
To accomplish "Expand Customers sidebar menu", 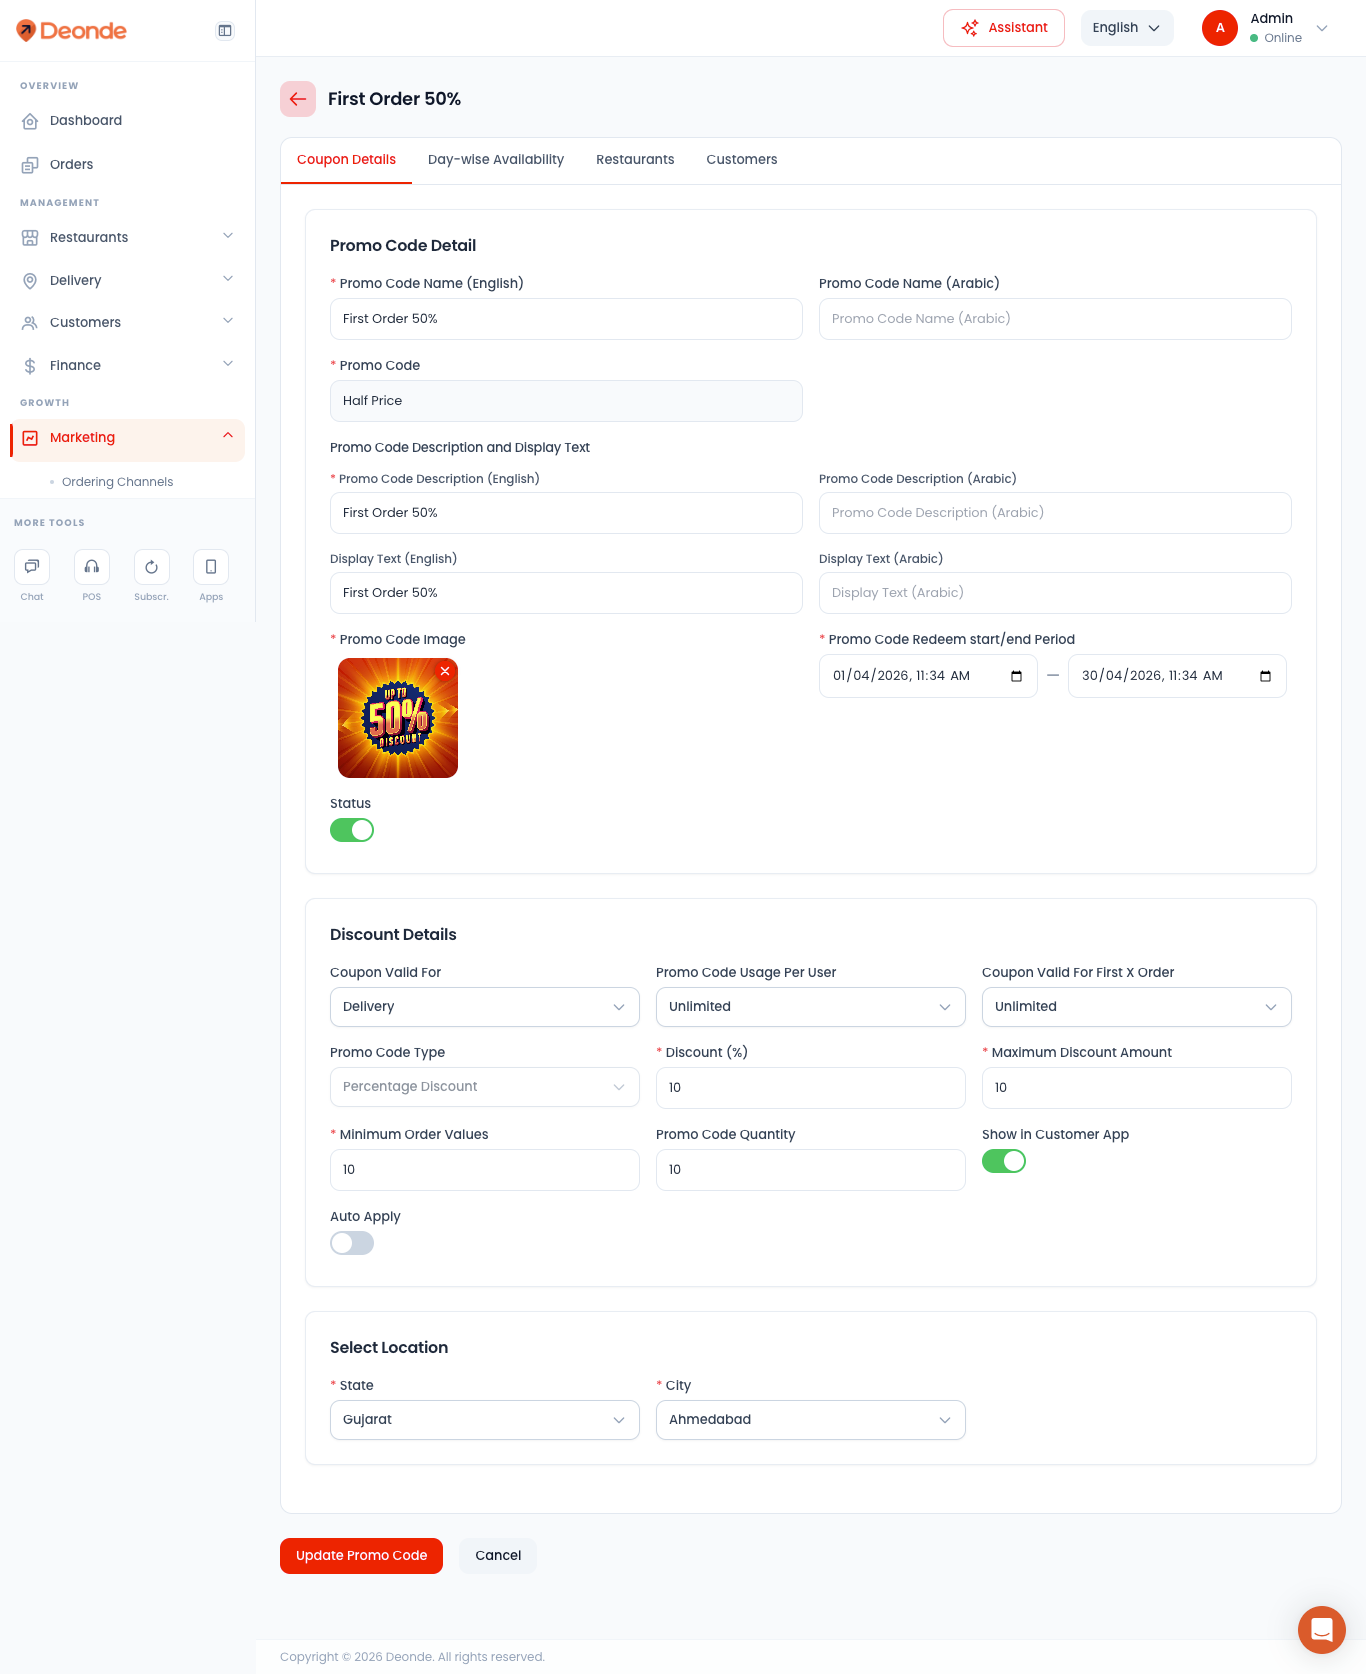I will [127, 322].
